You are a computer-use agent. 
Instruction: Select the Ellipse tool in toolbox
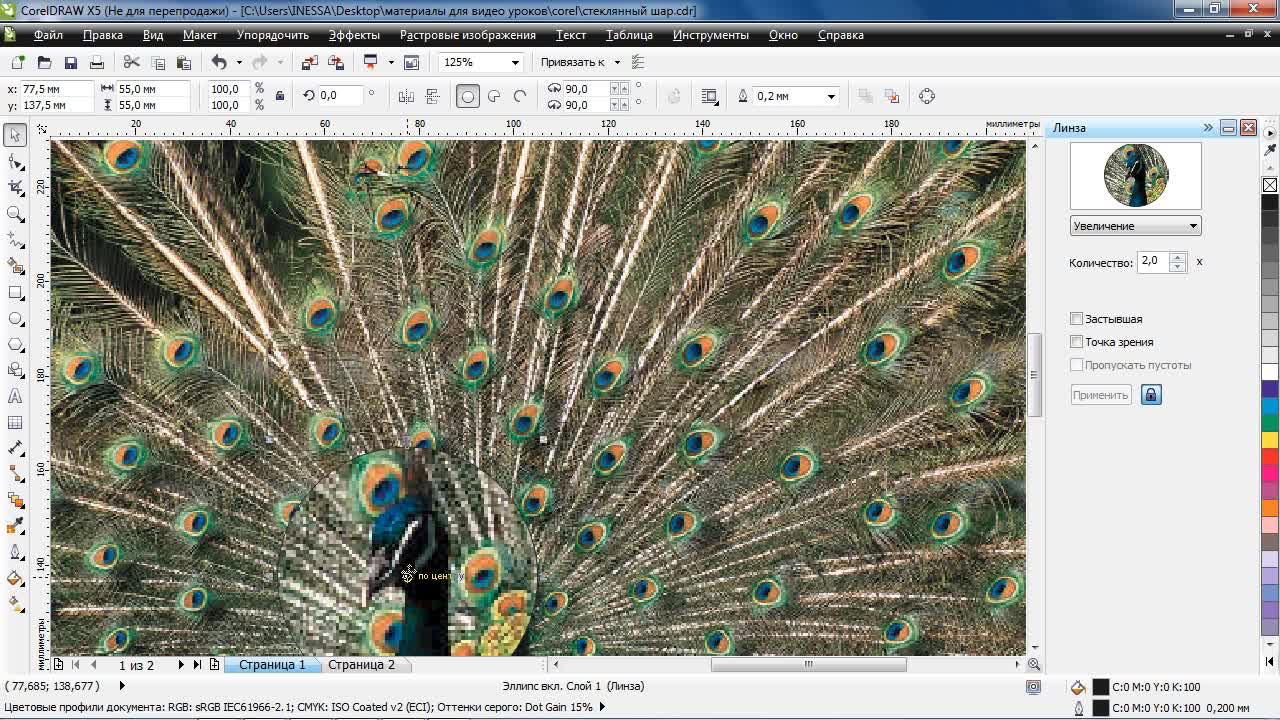15,318
